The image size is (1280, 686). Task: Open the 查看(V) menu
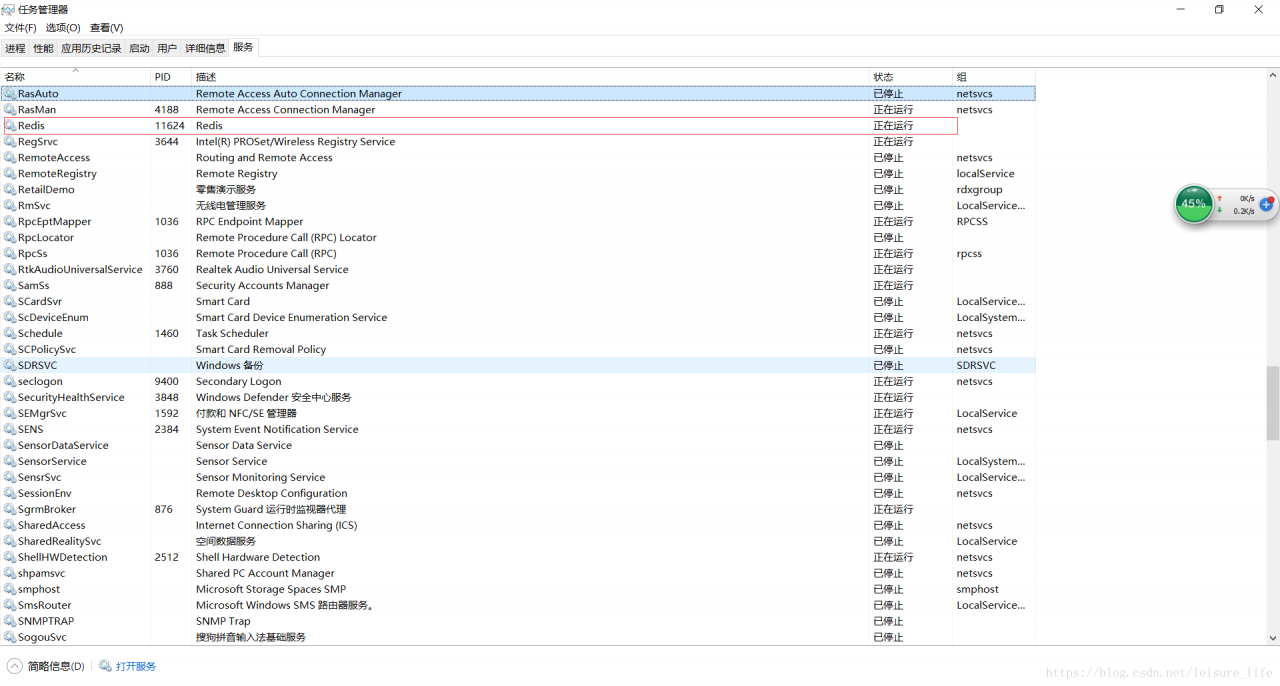coord(106,28)
